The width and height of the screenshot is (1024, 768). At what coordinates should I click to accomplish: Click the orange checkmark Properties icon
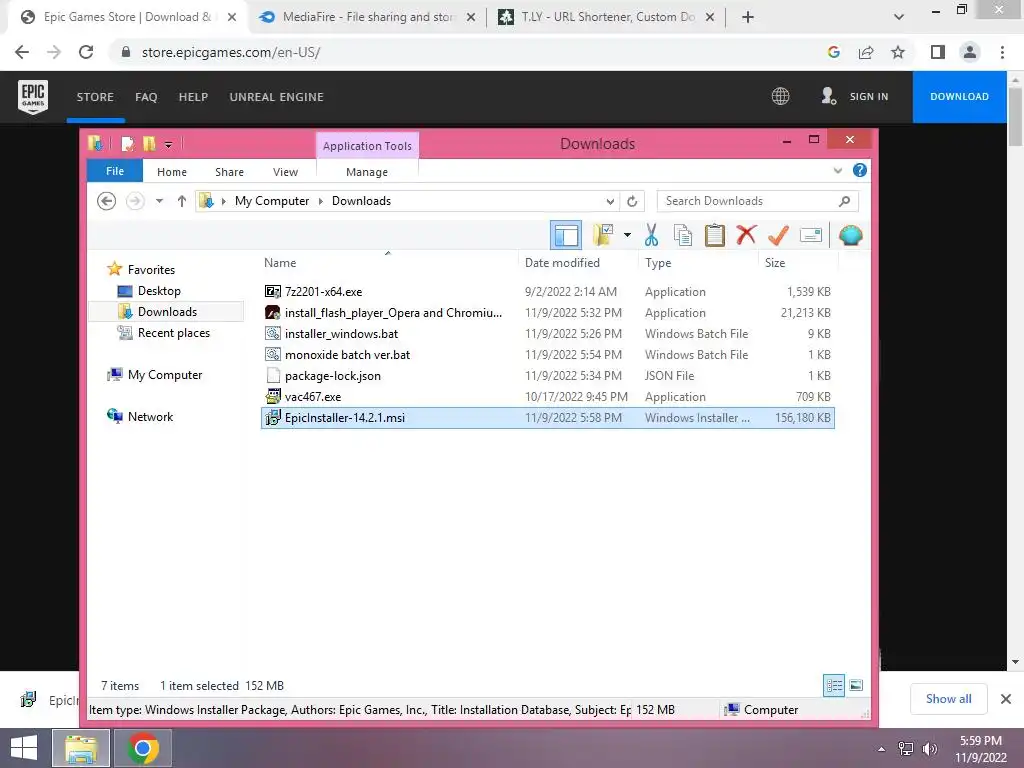click(x=778, y=235)
